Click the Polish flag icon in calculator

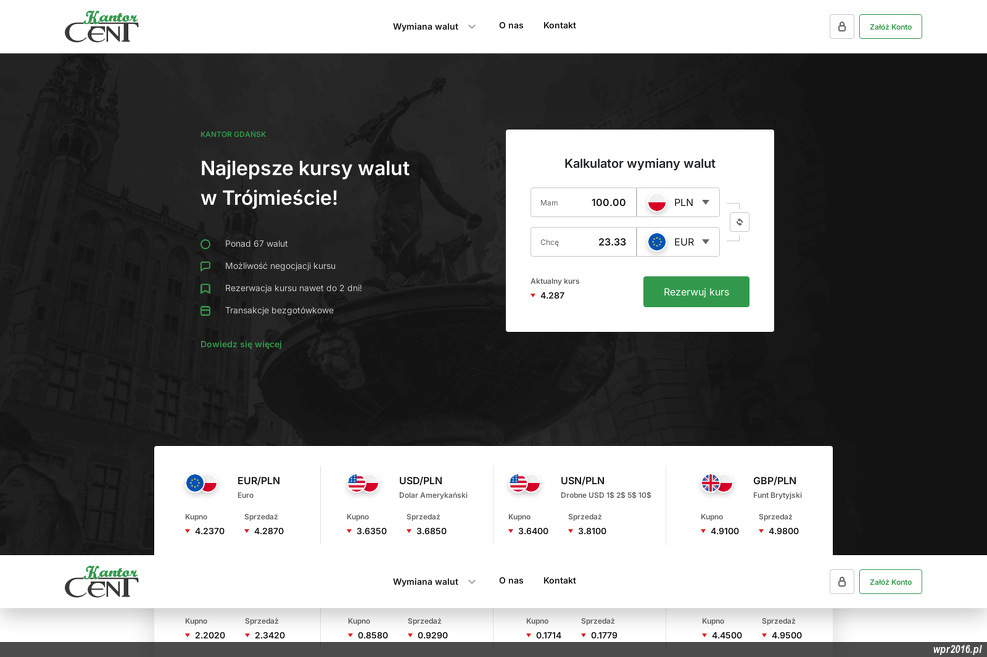[x=657, y=203]
